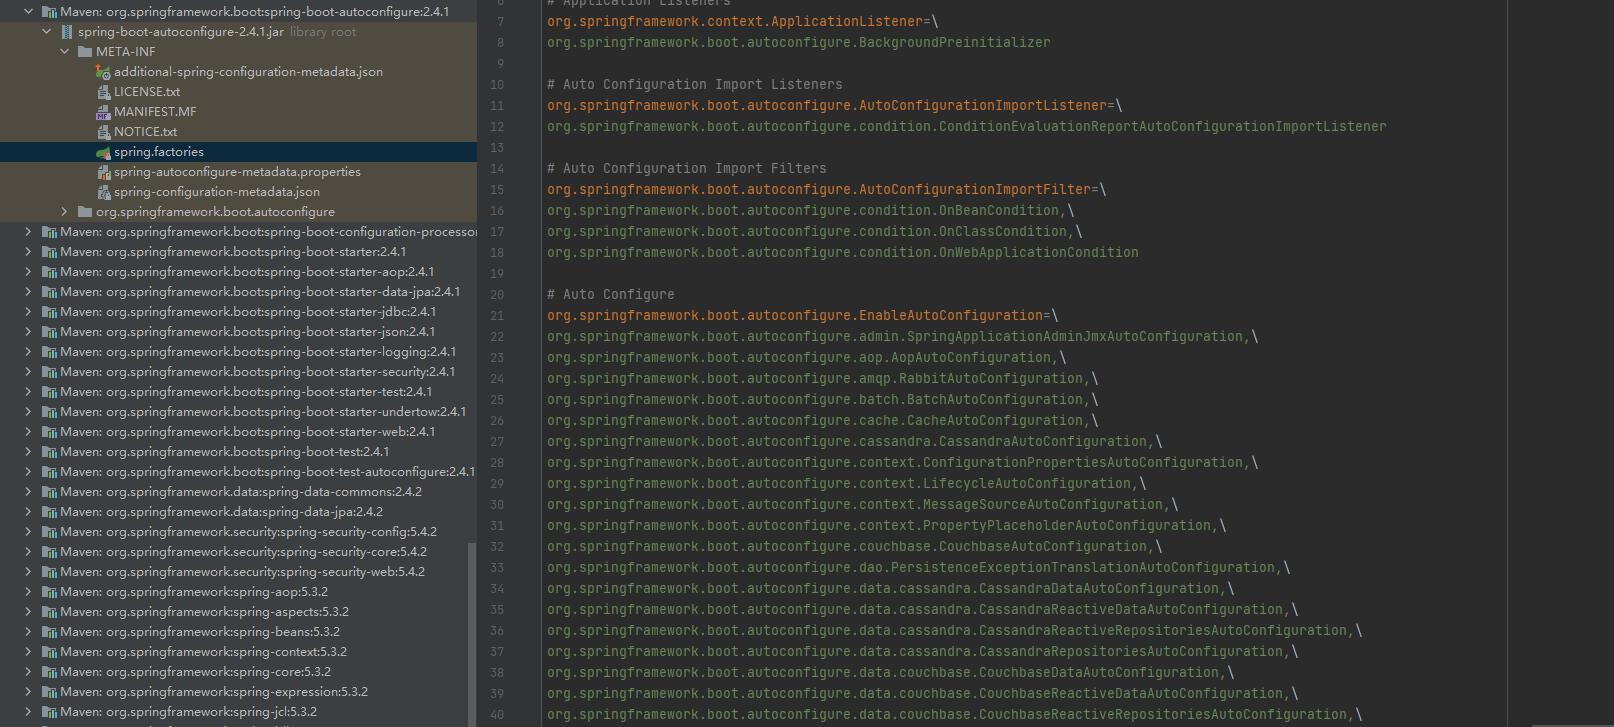This screenshot has height=727, width=1614.
Task: Click the org.springframework.boot.autoconfigure package folder icon
Action: (85, 212)
